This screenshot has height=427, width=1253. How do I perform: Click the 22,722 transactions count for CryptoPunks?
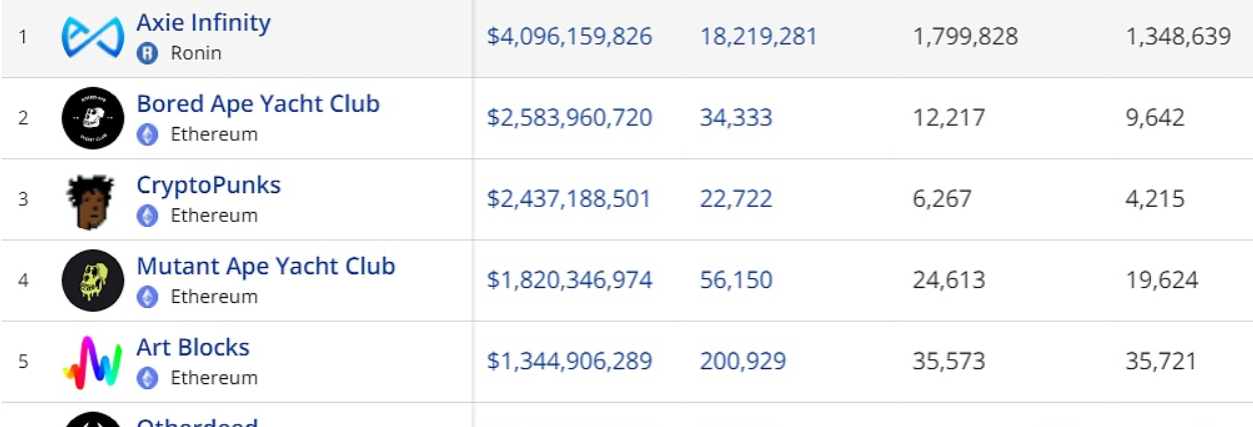tap(736, 199)
